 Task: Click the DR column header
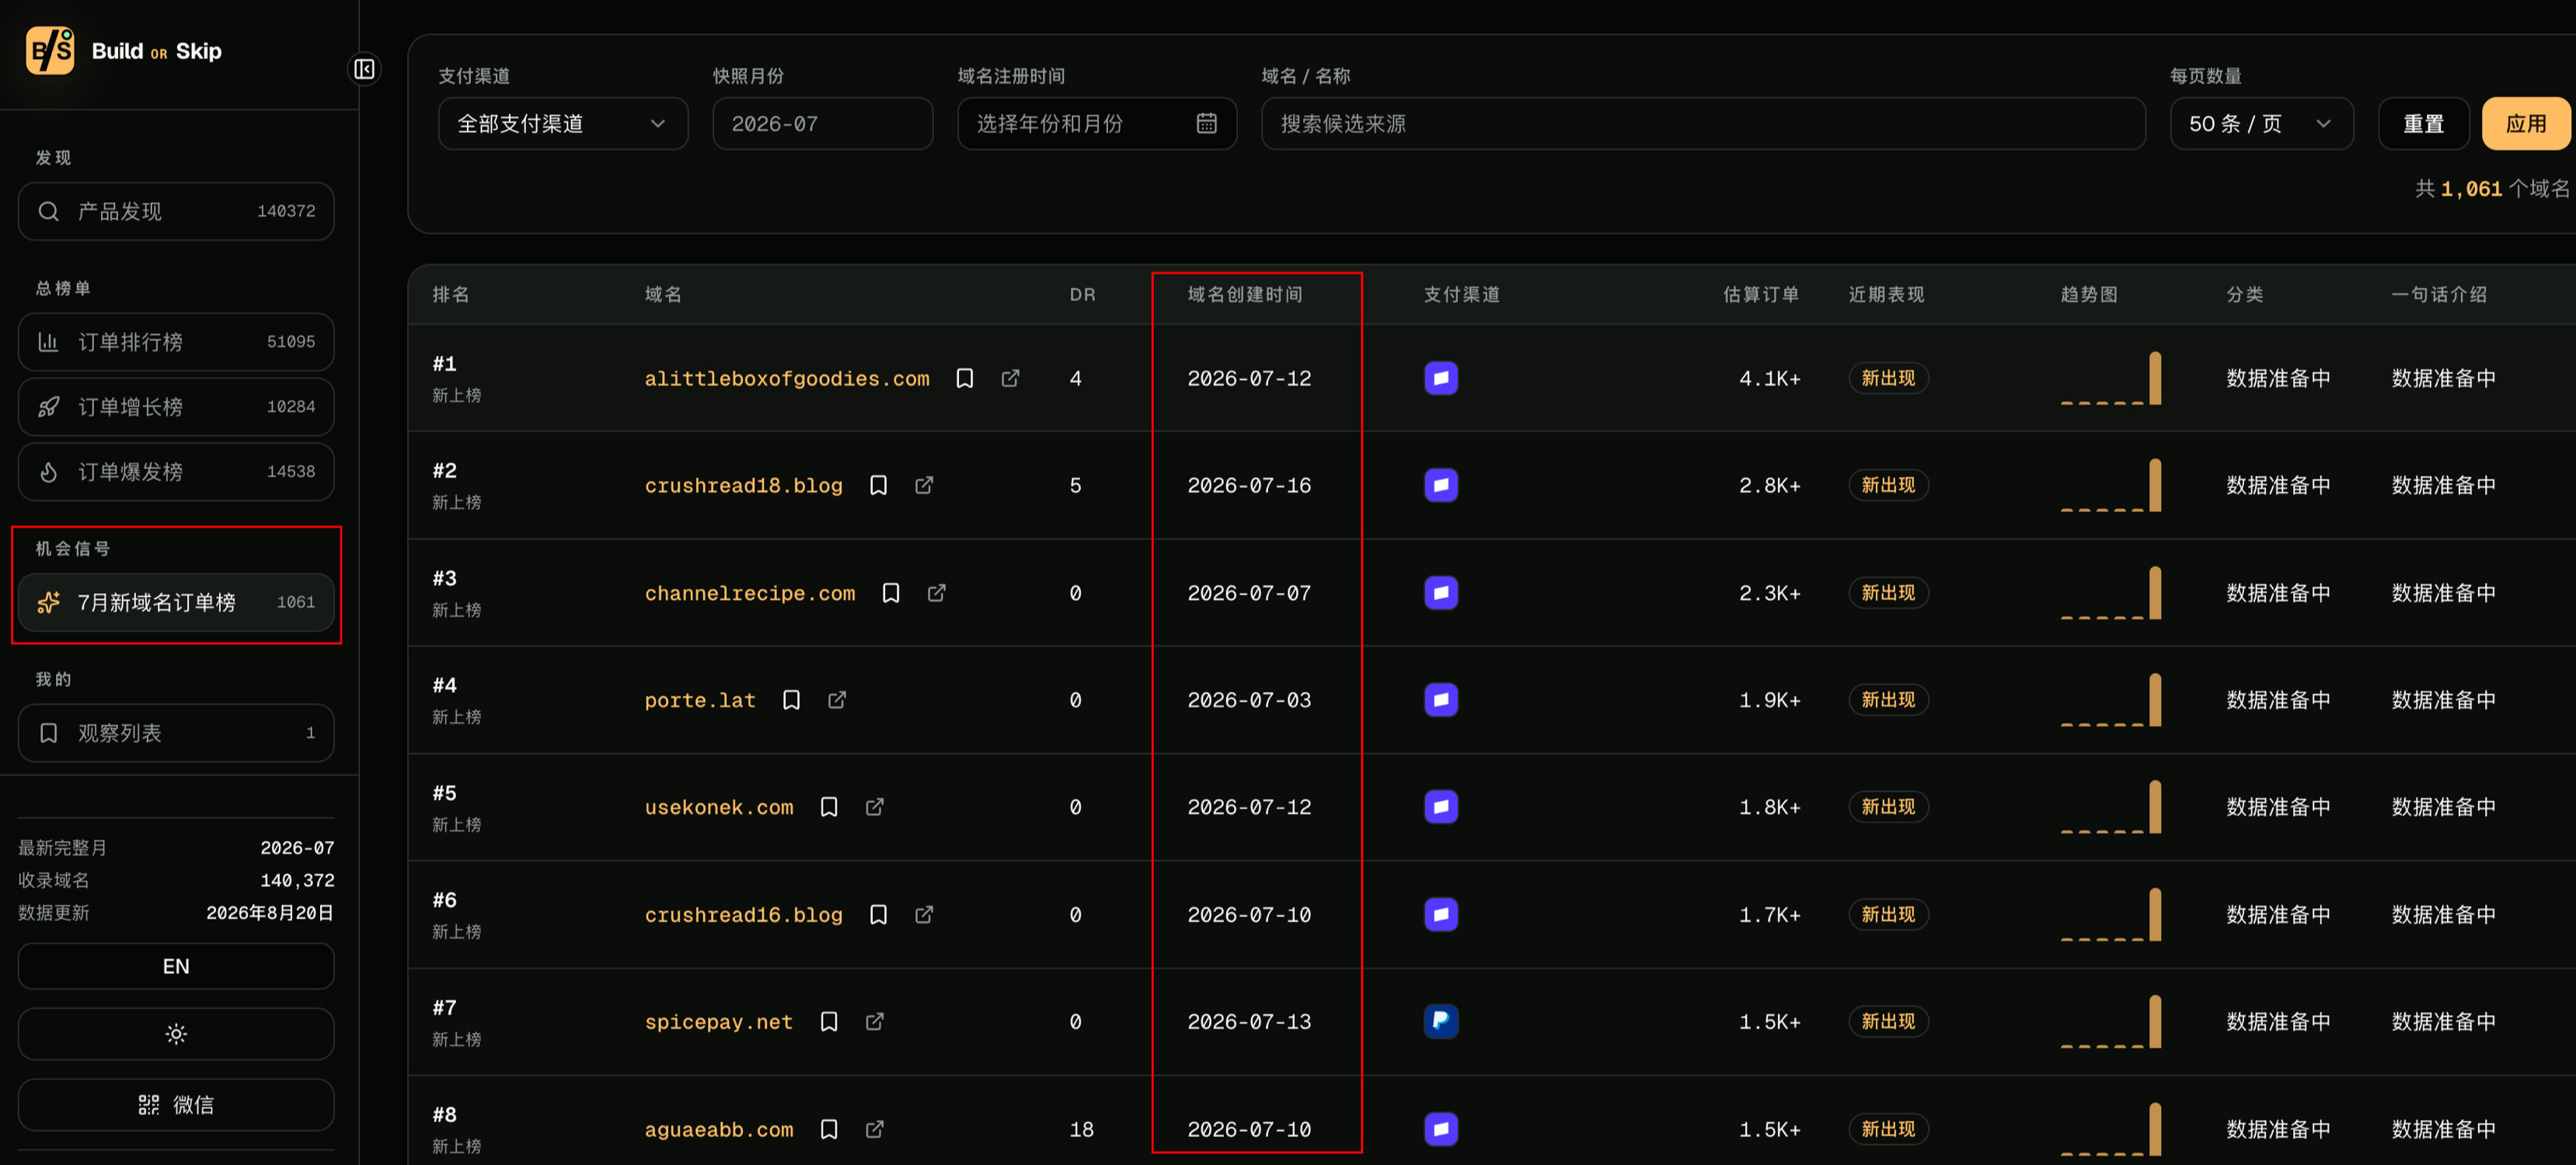point(1082,294)
